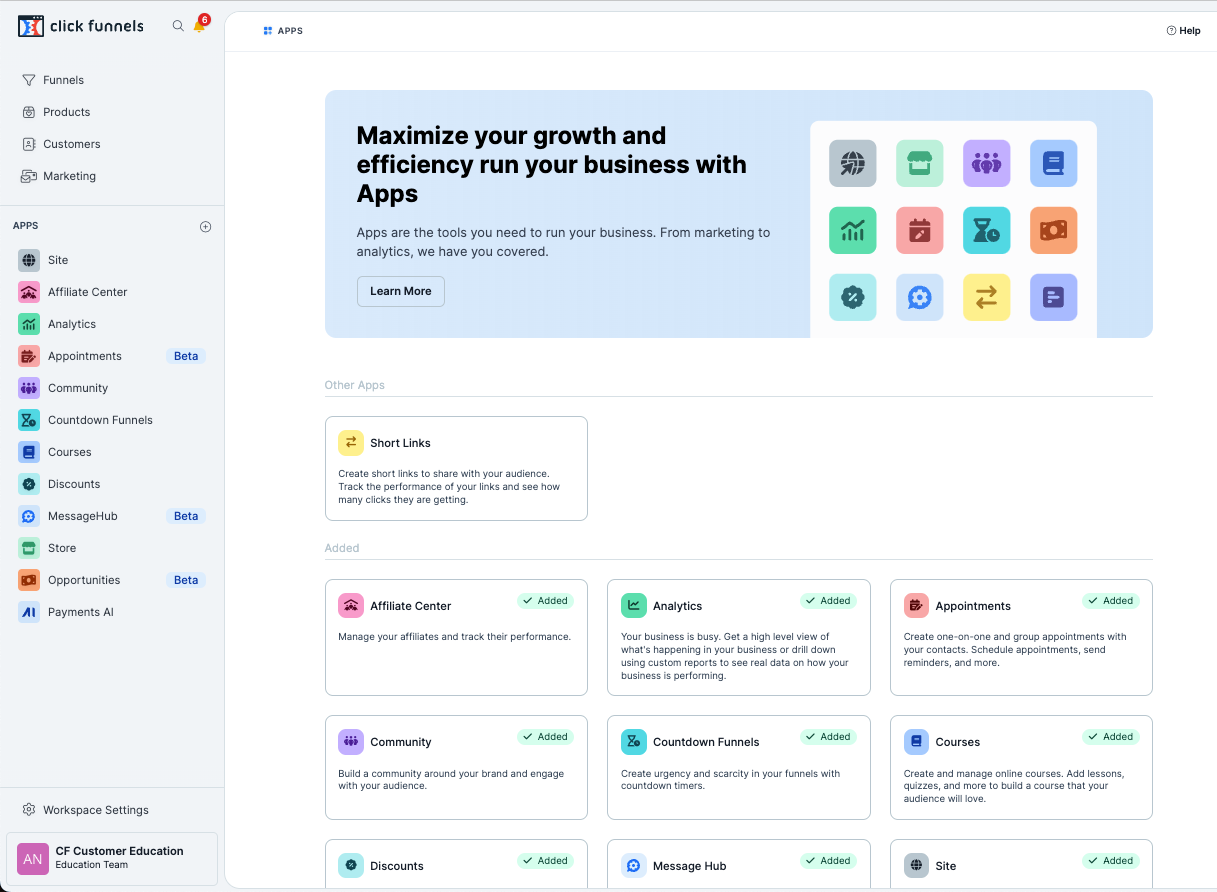1217x892 pixels.
Task: Toggle the Added badge on Site card
Action: click(x=1110, y=860)
